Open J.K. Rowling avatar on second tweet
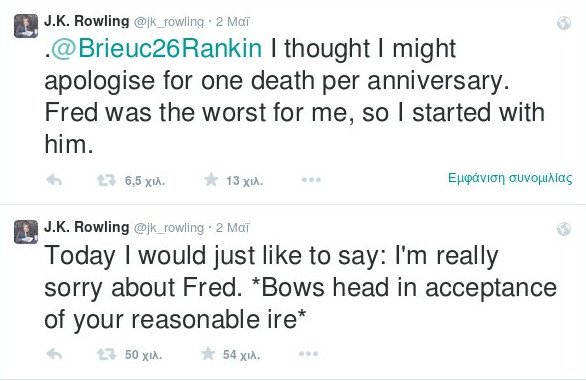Image resolution: width=586 pixels, height=381 pixels. pos(26,232)
